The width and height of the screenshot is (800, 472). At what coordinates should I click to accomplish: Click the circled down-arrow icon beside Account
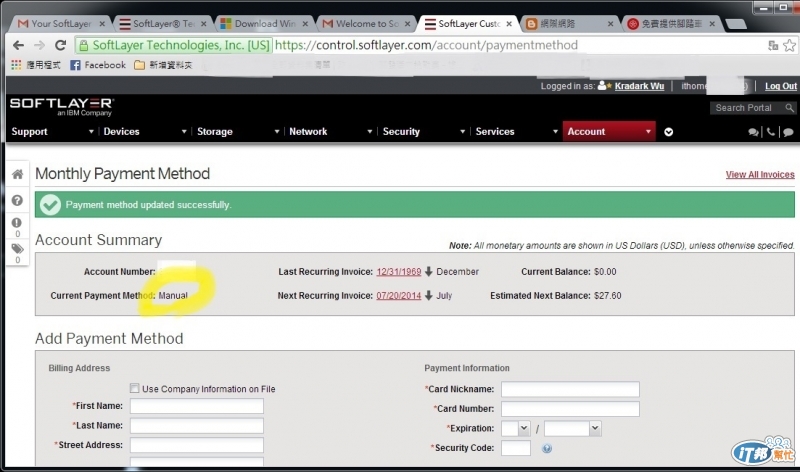pyautogui.click(x=668, y=132)
